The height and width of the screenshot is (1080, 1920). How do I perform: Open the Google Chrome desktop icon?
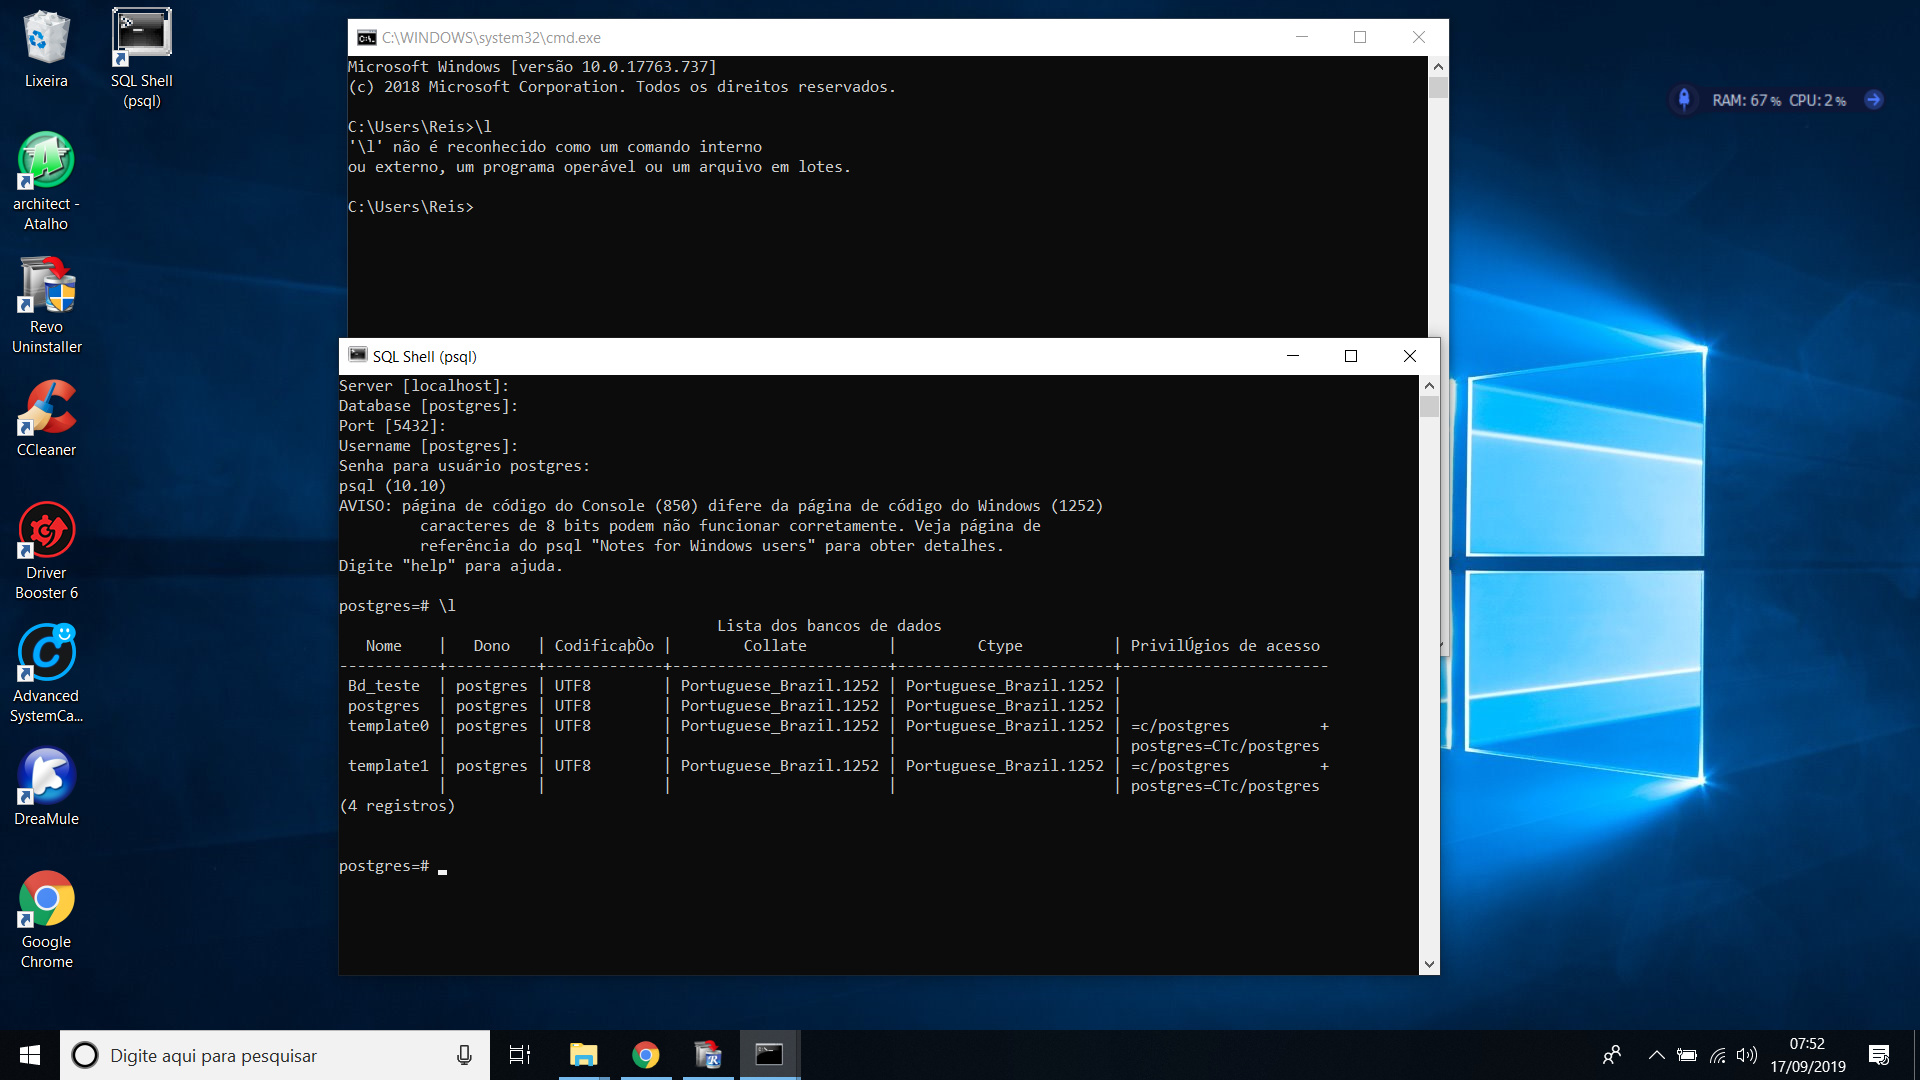pyautogui.click(x=46, y=900)
